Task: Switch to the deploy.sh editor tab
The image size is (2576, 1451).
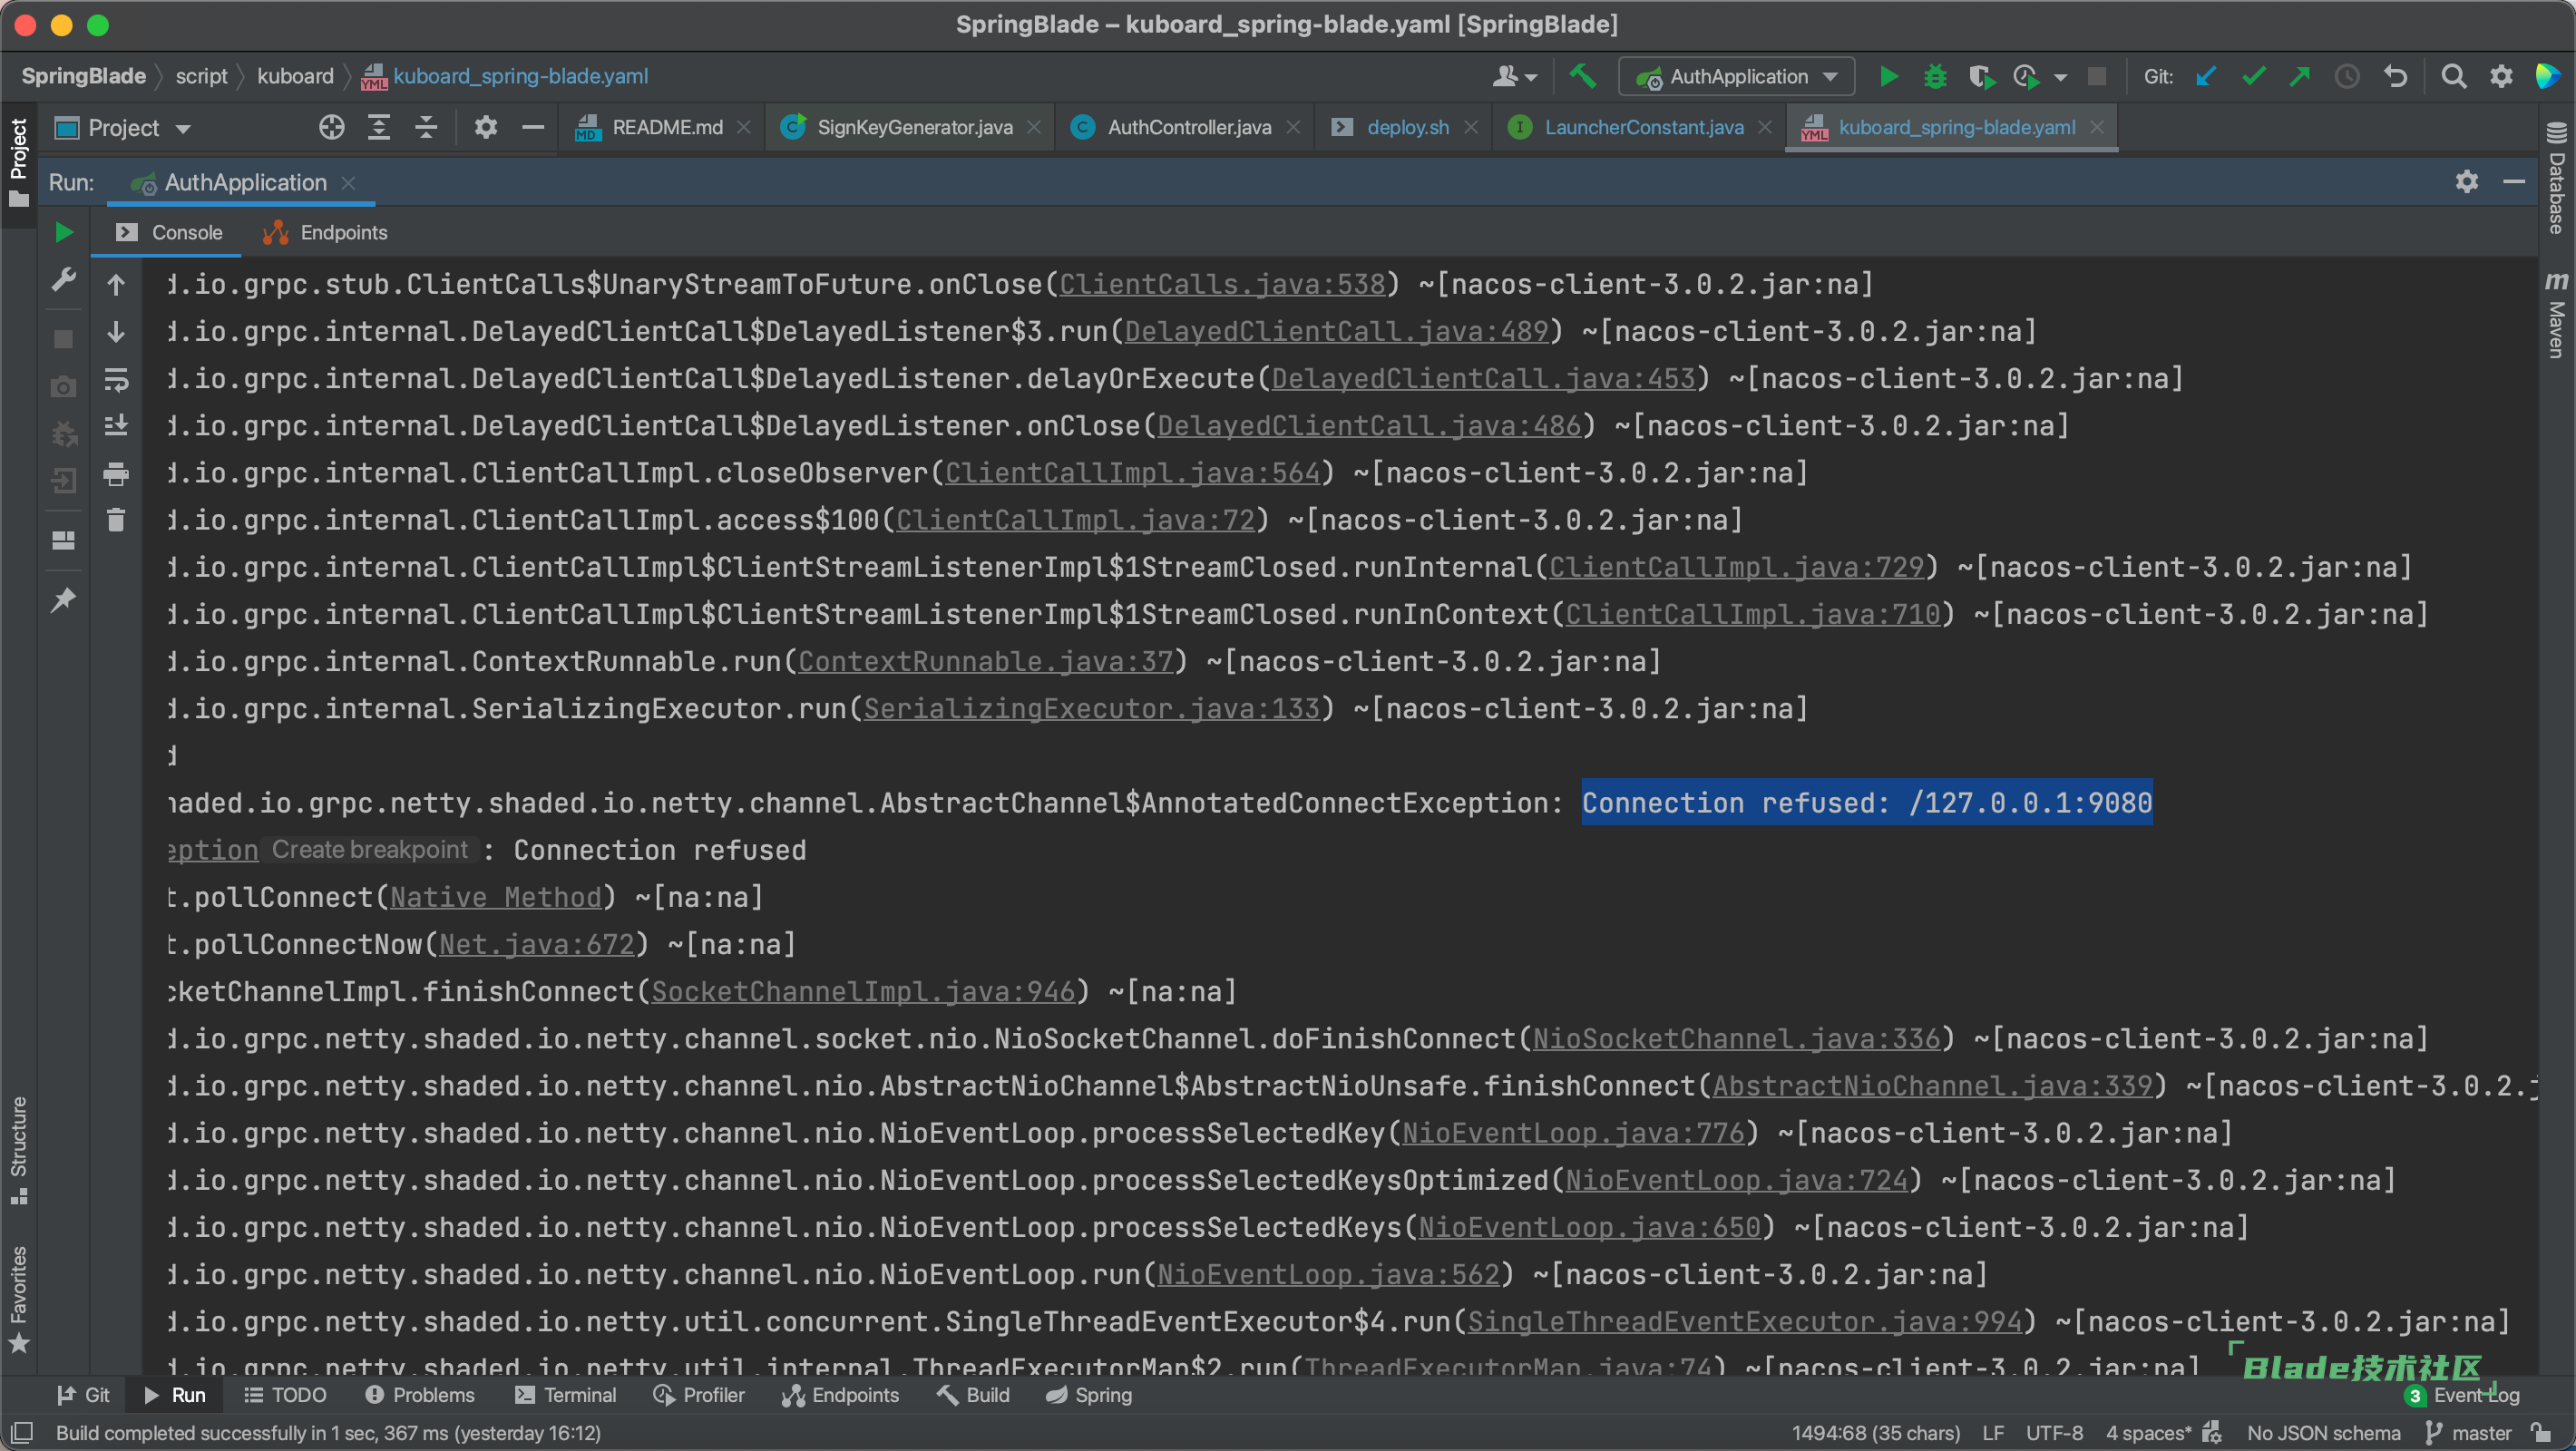Action: (x=1407, y=128)
